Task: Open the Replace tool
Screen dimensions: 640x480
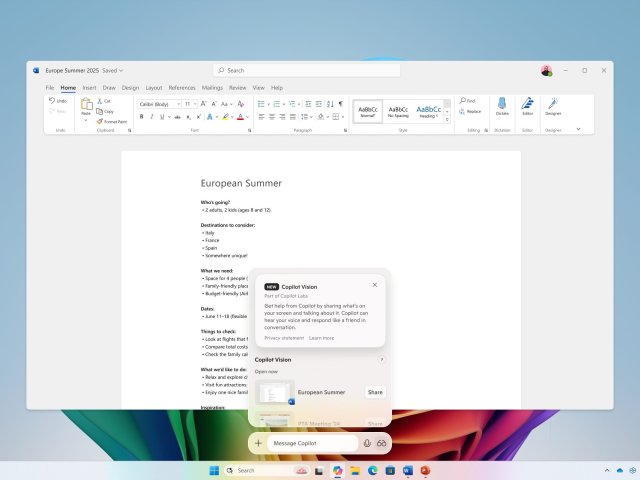Action: (470, 111)
